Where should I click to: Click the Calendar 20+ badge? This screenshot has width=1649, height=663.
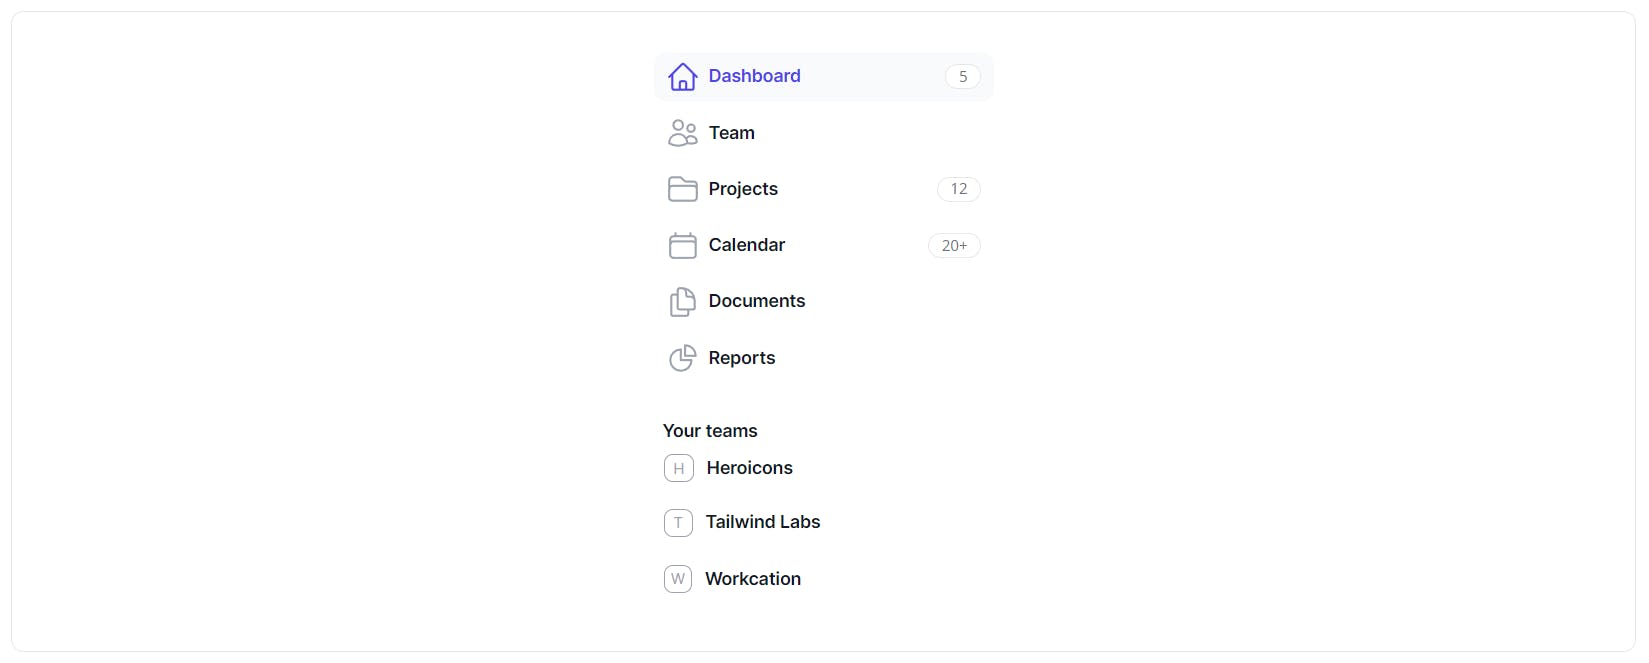point(955,246)
